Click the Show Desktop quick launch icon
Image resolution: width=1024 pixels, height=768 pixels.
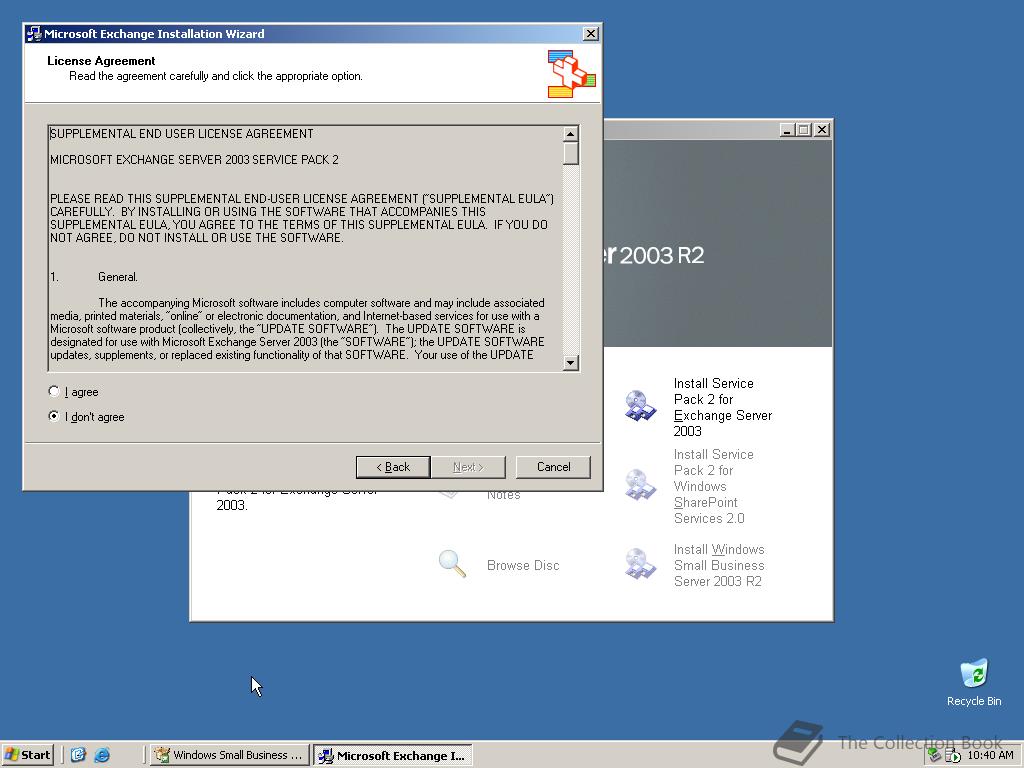pos(78,755)
